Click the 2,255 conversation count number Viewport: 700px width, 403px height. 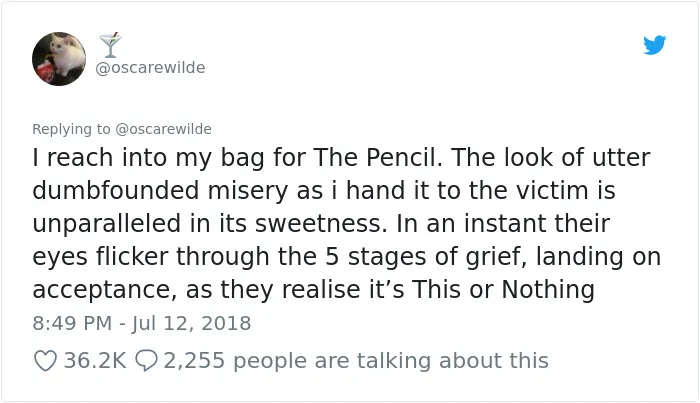(x=194, y=361)
